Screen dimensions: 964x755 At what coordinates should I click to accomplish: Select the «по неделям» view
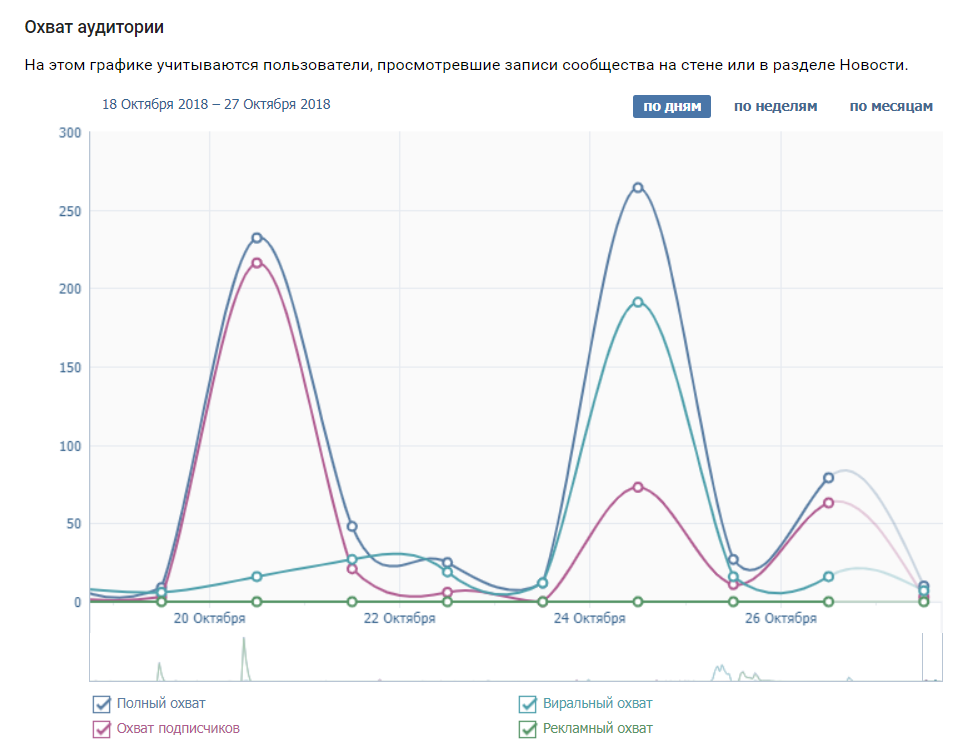pos(775,107)
